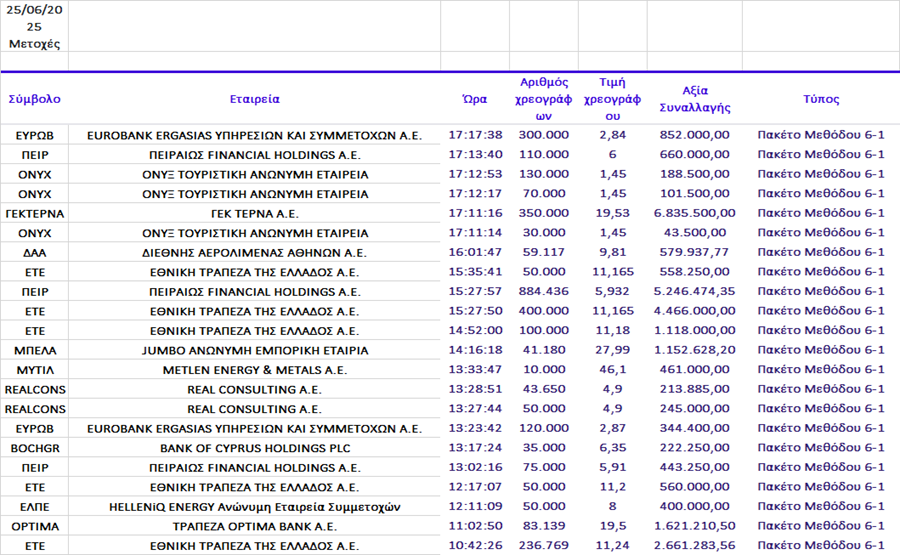Click the ΔΑΑ symbol cell

click(x=34, y=253)
